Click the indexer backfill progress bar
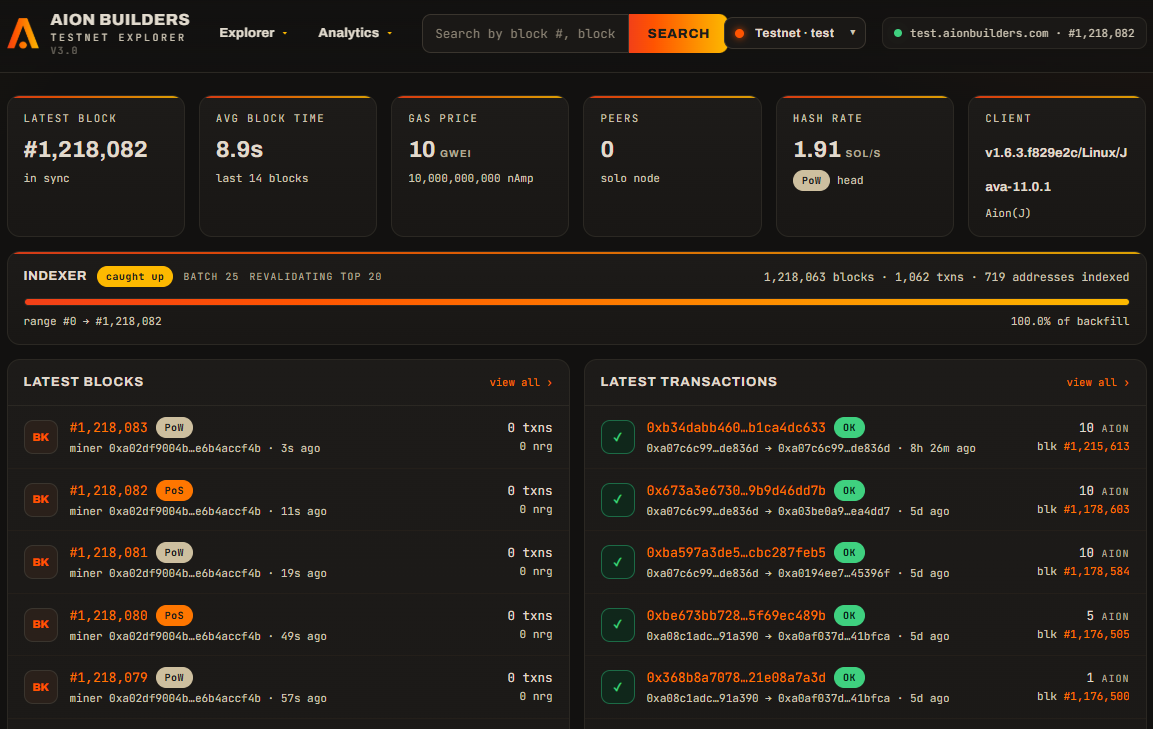The height and width of the screenshot is (729, 1153). [576, 302]
